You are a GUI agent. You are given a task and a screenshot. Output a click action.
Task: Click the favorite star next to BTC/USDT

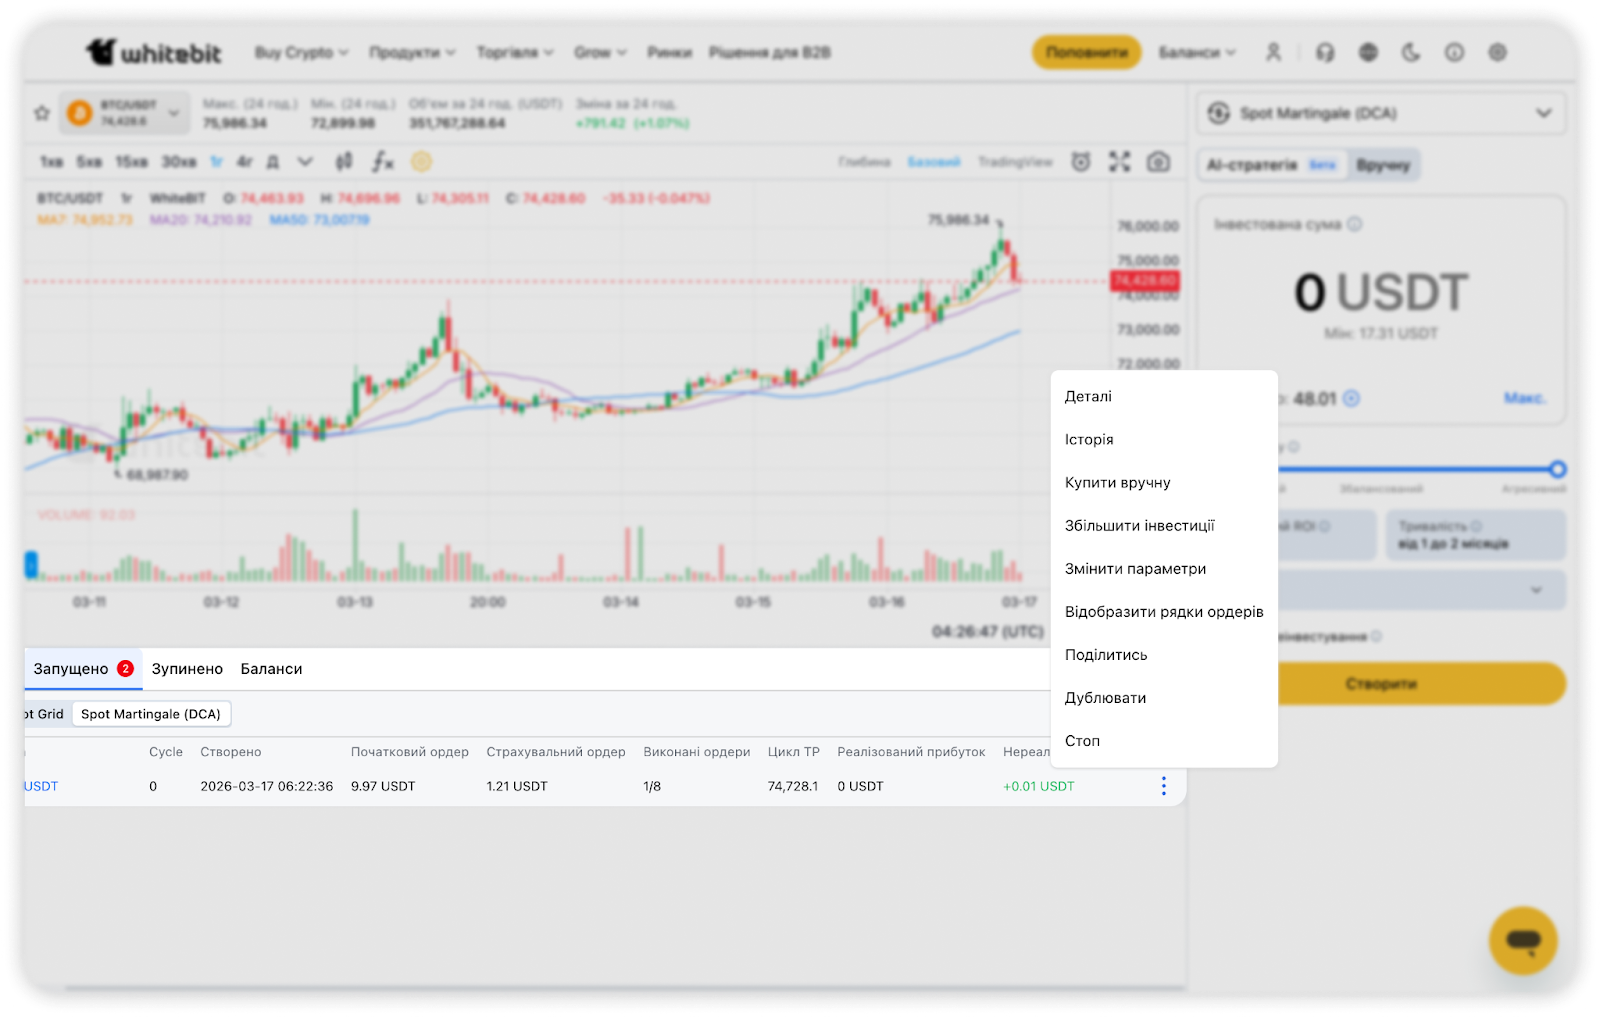[x=41, y=113]
